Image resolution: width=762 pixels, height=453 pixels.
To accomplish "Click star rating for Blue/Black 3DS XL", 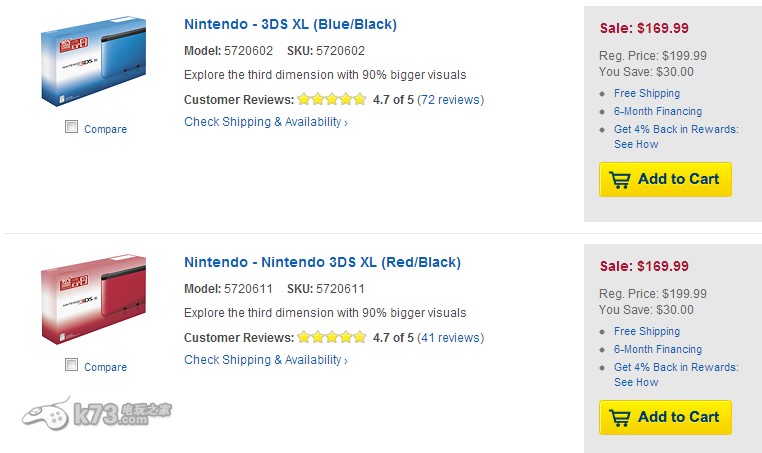I will click(x=332, y=100).
